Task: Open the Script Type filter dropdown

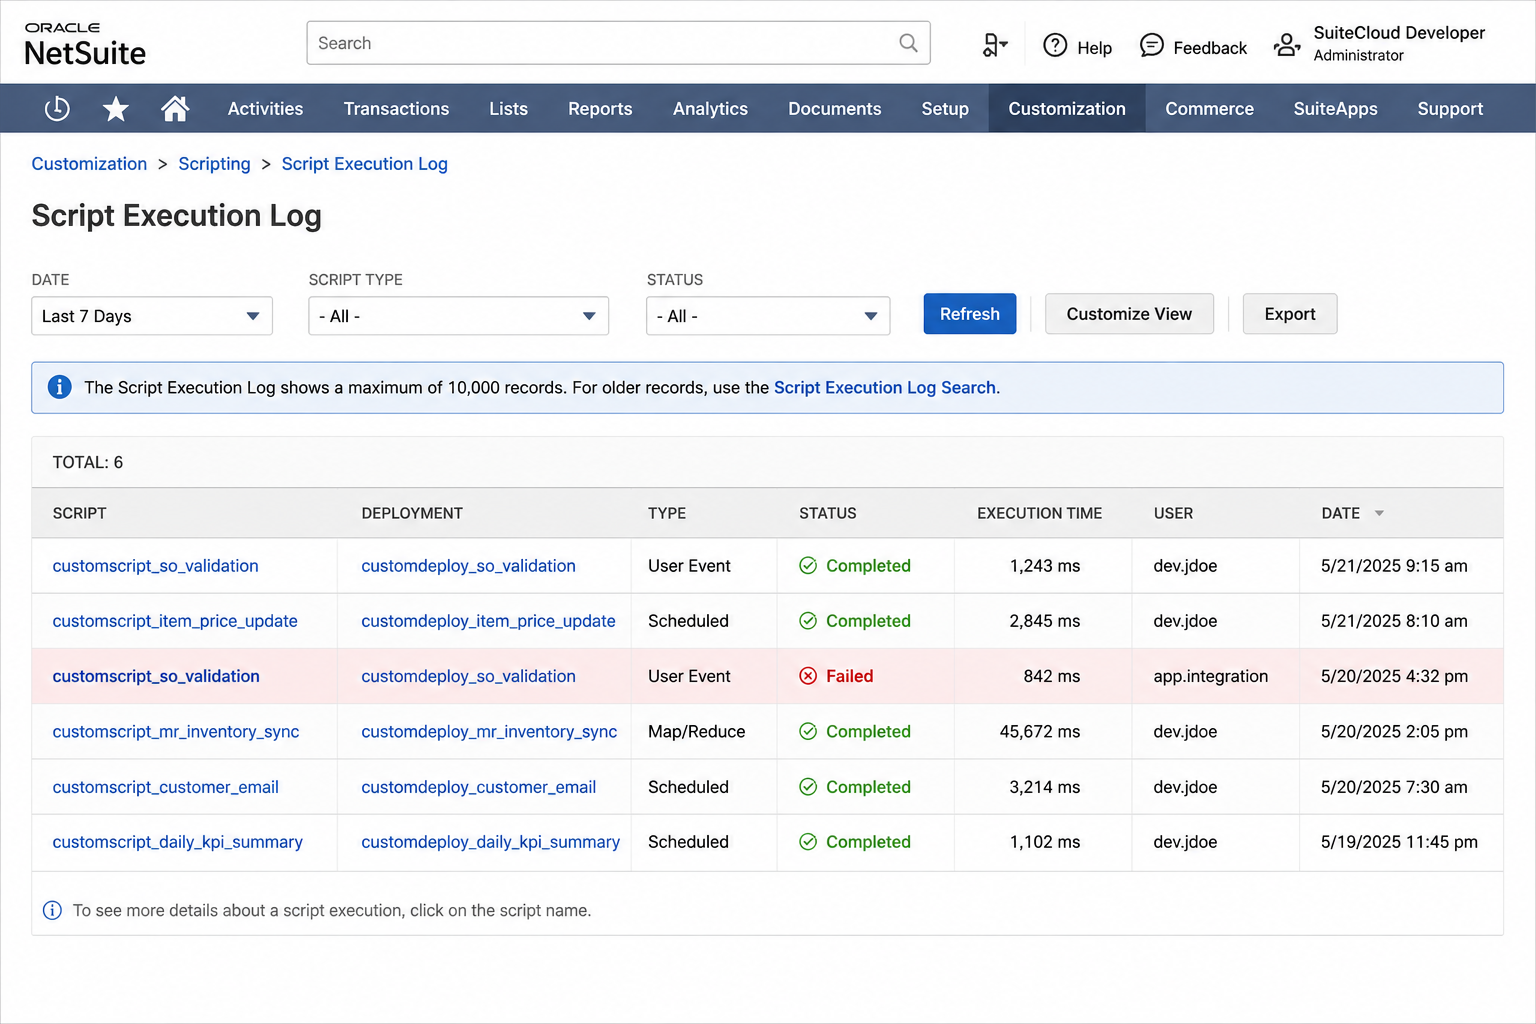Action: 459,316
